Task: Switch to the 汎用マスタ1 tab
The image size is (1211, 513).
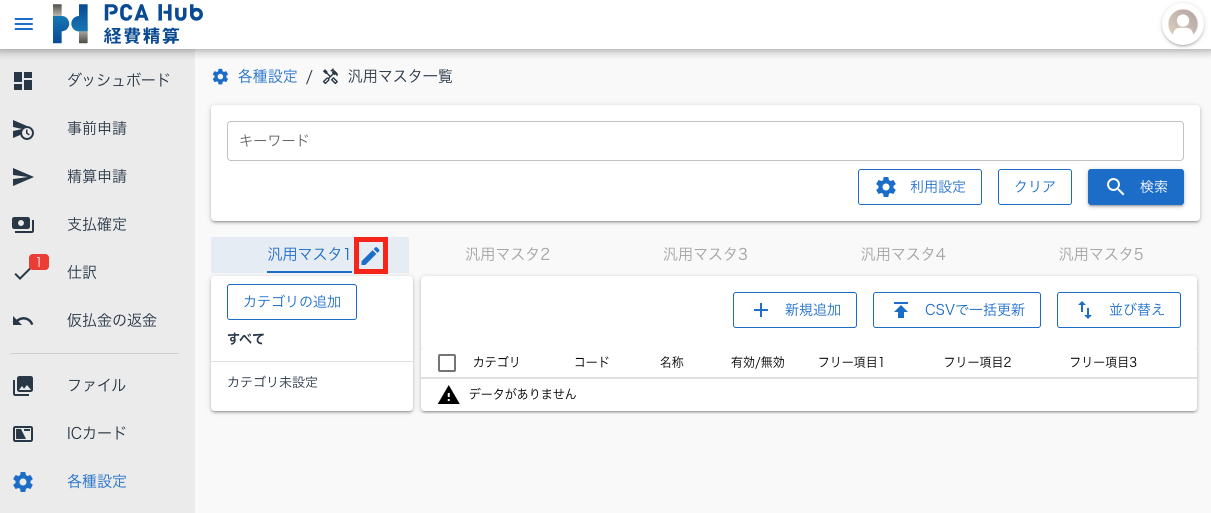Action: (309, 255)
